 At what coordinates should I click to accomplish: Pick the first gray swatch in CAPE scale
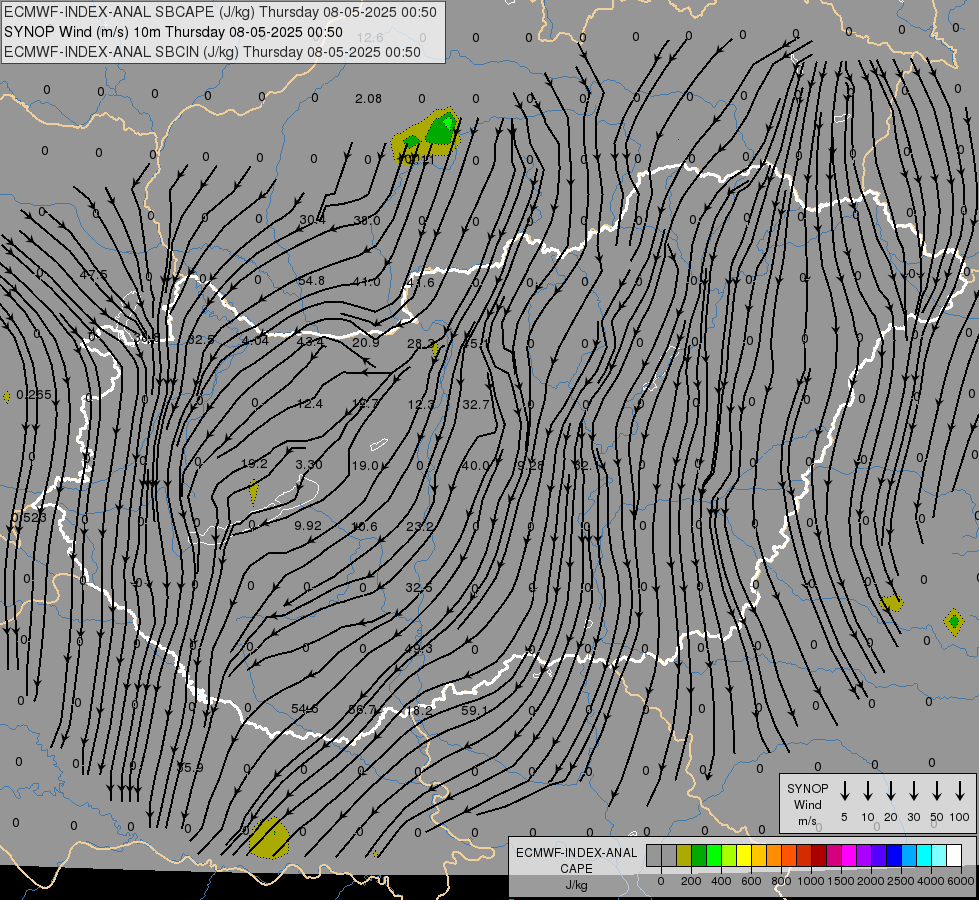(654, 856)
